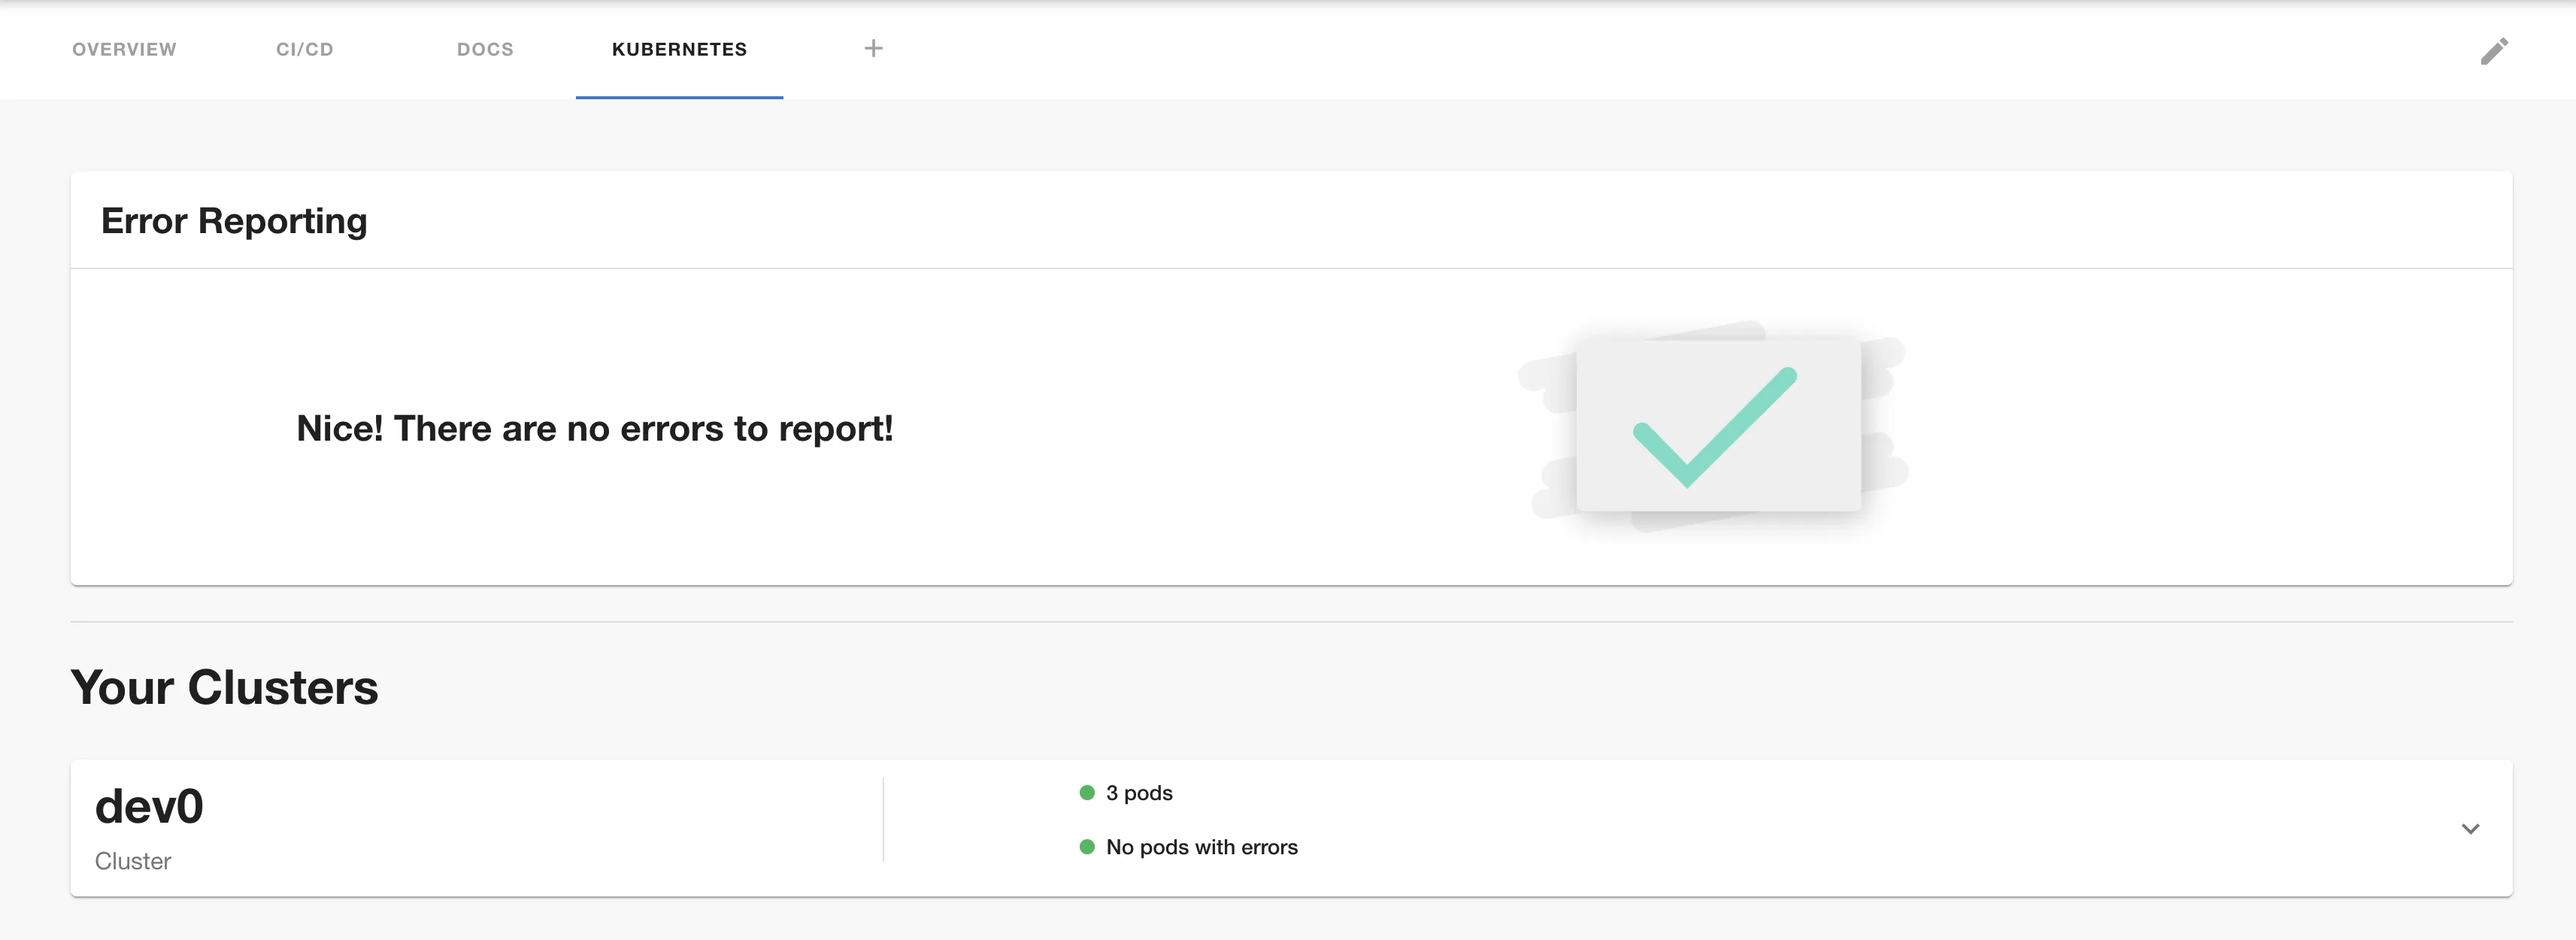Expand the dev0 cluster chevron

point(2470,829)
